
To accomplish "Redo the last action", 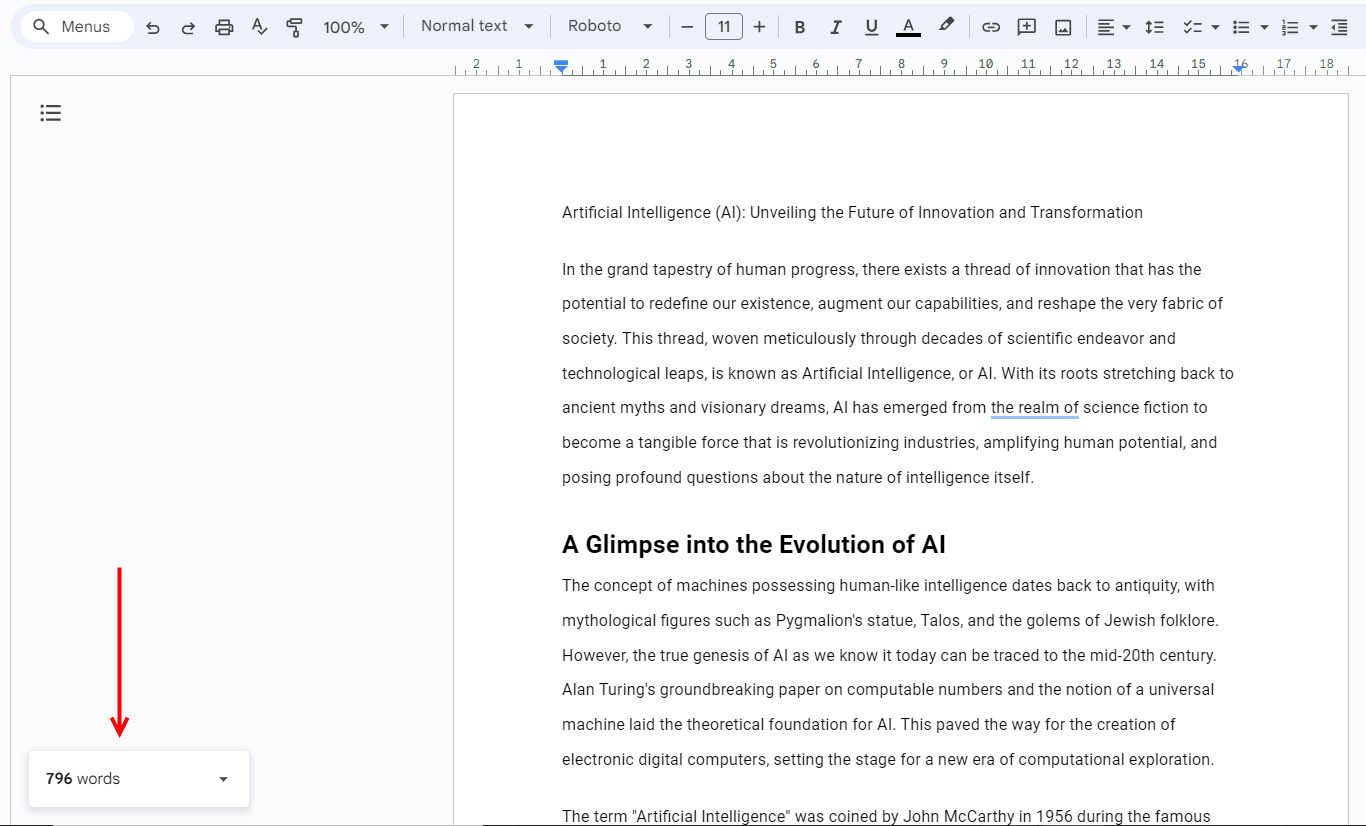I will tap(188, 27).
